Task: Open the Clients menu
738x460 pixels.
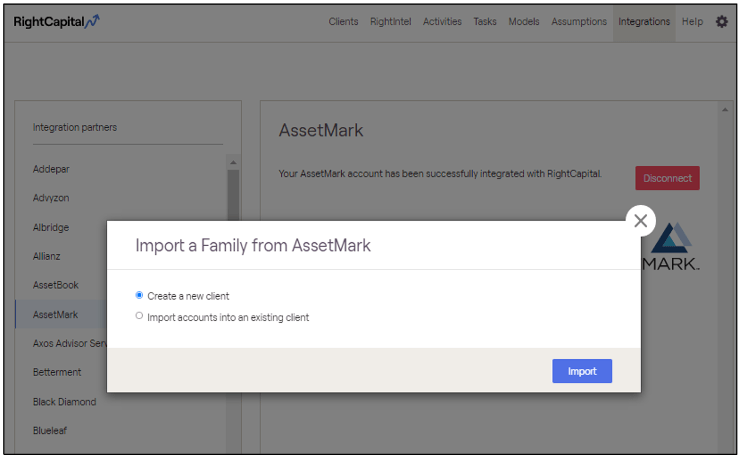Action: pos(343,22)
